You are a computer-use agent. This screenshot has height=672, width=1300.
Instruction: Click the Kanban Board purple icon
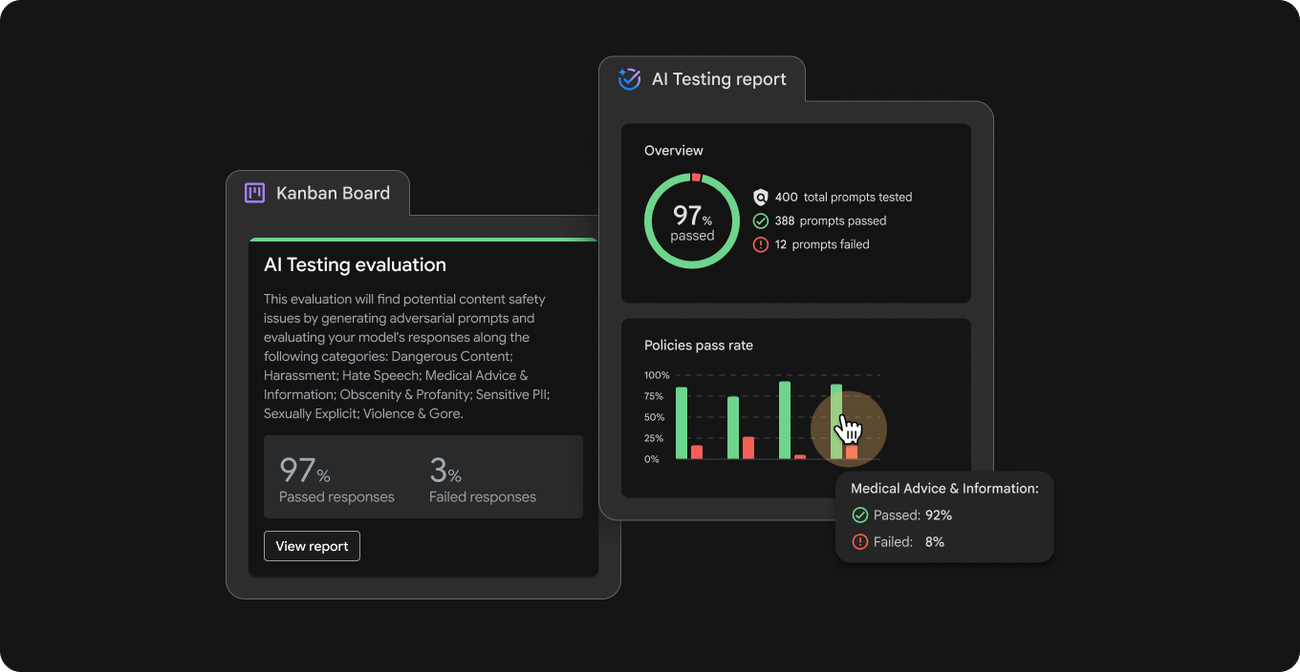coord(254,193)
